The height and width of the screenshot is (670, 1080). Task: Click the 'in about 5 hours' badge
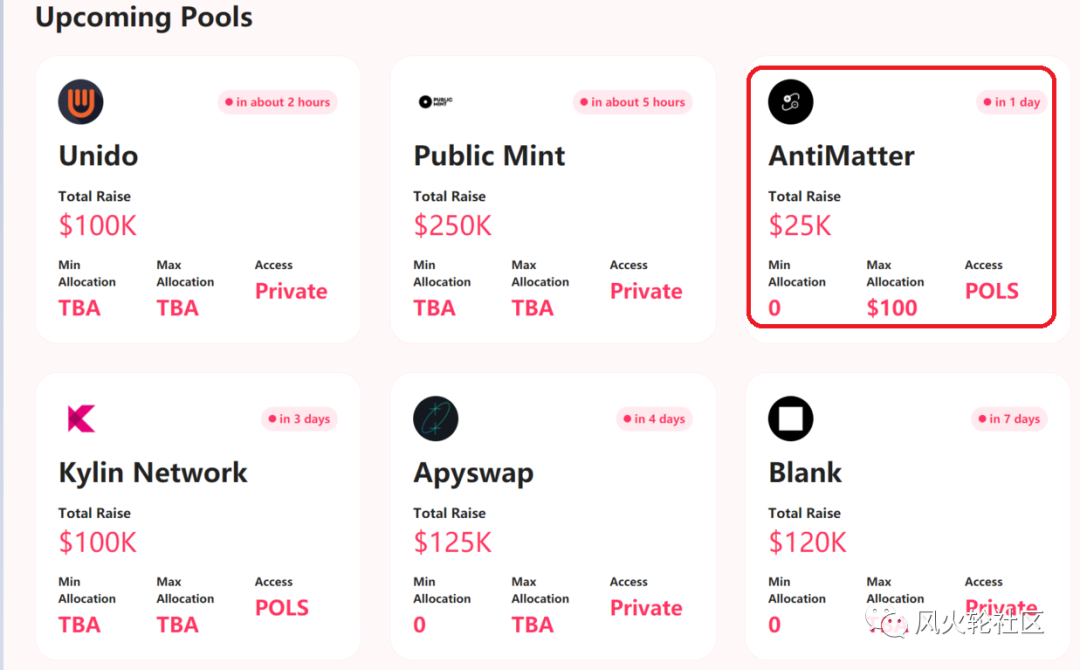(632, 102)
